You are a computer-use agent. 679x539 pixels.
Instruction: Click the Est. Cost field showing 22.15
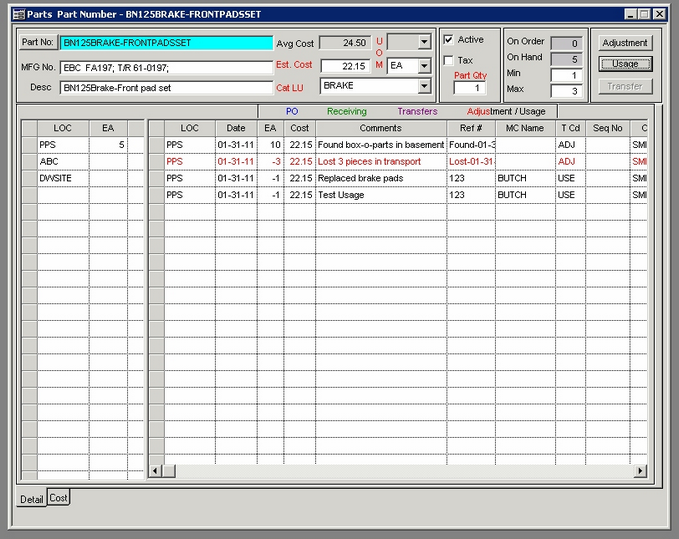tap(345, 66)
